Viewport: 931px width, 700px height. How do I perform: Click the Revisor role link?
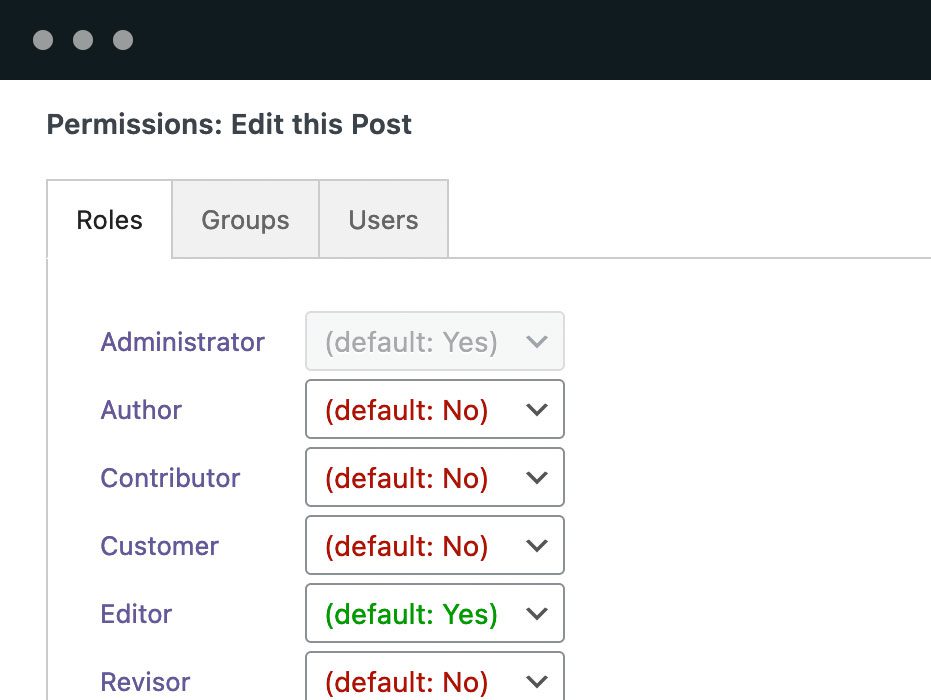[x=145, y=682]
